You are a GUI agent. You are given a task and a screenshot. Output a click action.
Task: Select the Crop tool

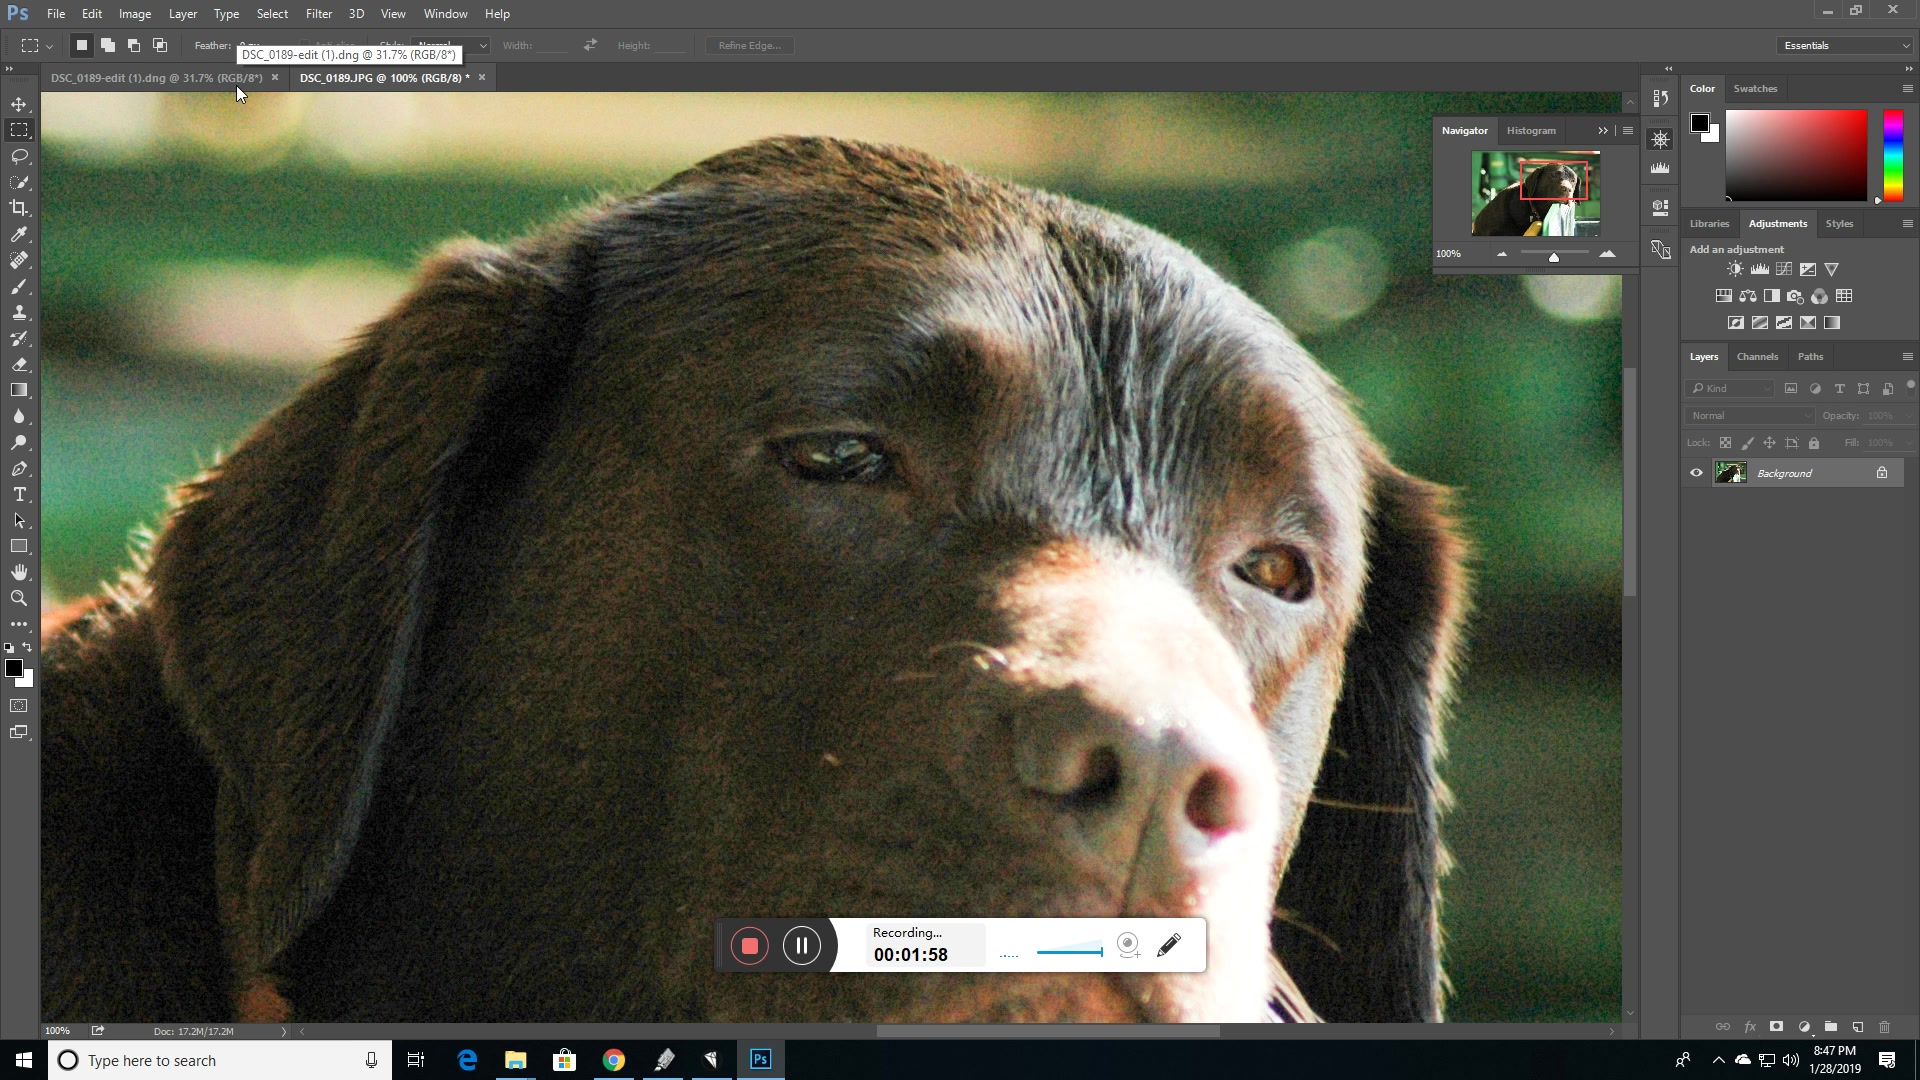20,208
